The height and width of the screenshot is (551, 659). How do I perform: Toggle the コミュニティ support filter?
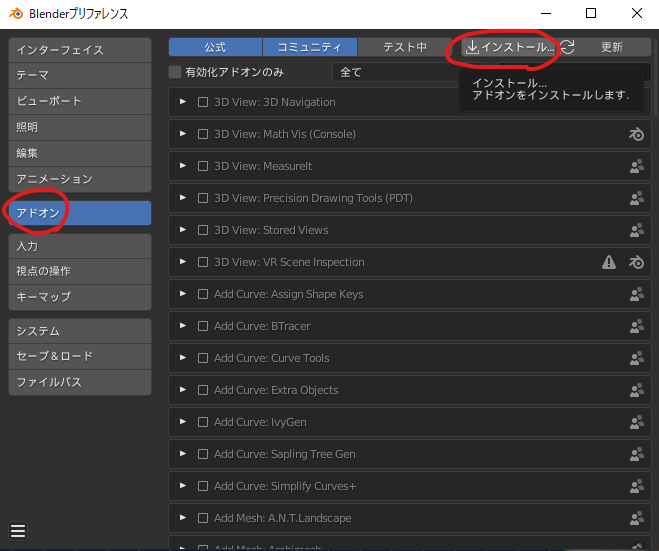tap(310, 47)
